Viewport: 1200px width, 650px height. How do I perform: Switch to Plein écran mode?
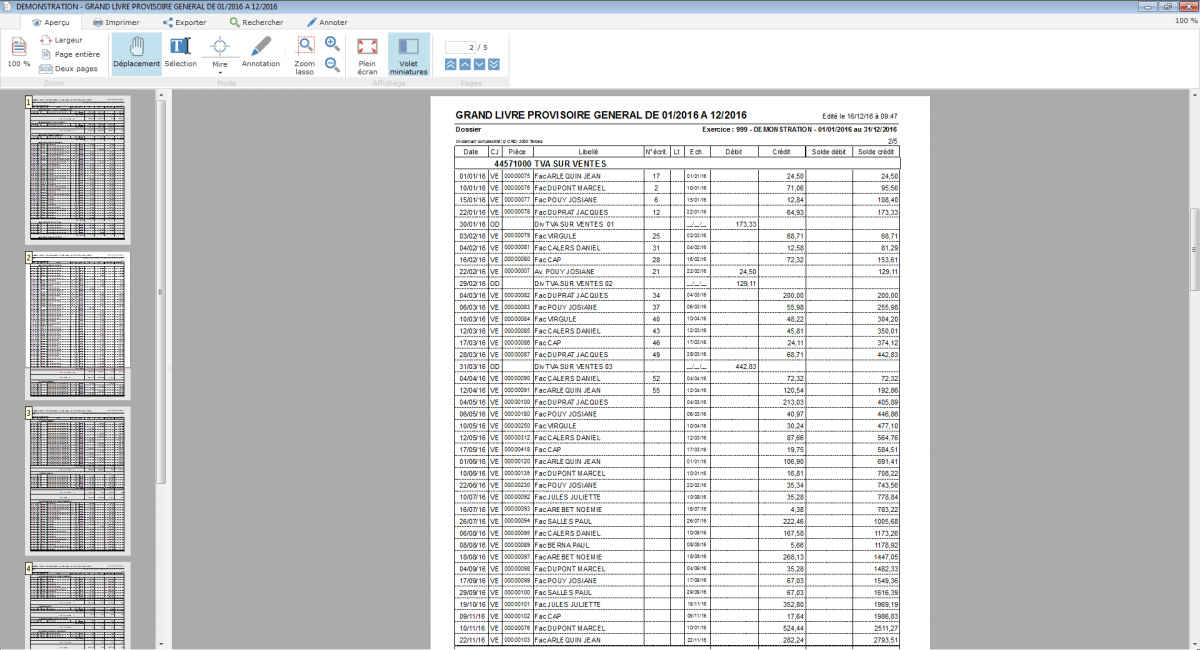(x=367, y=56)
